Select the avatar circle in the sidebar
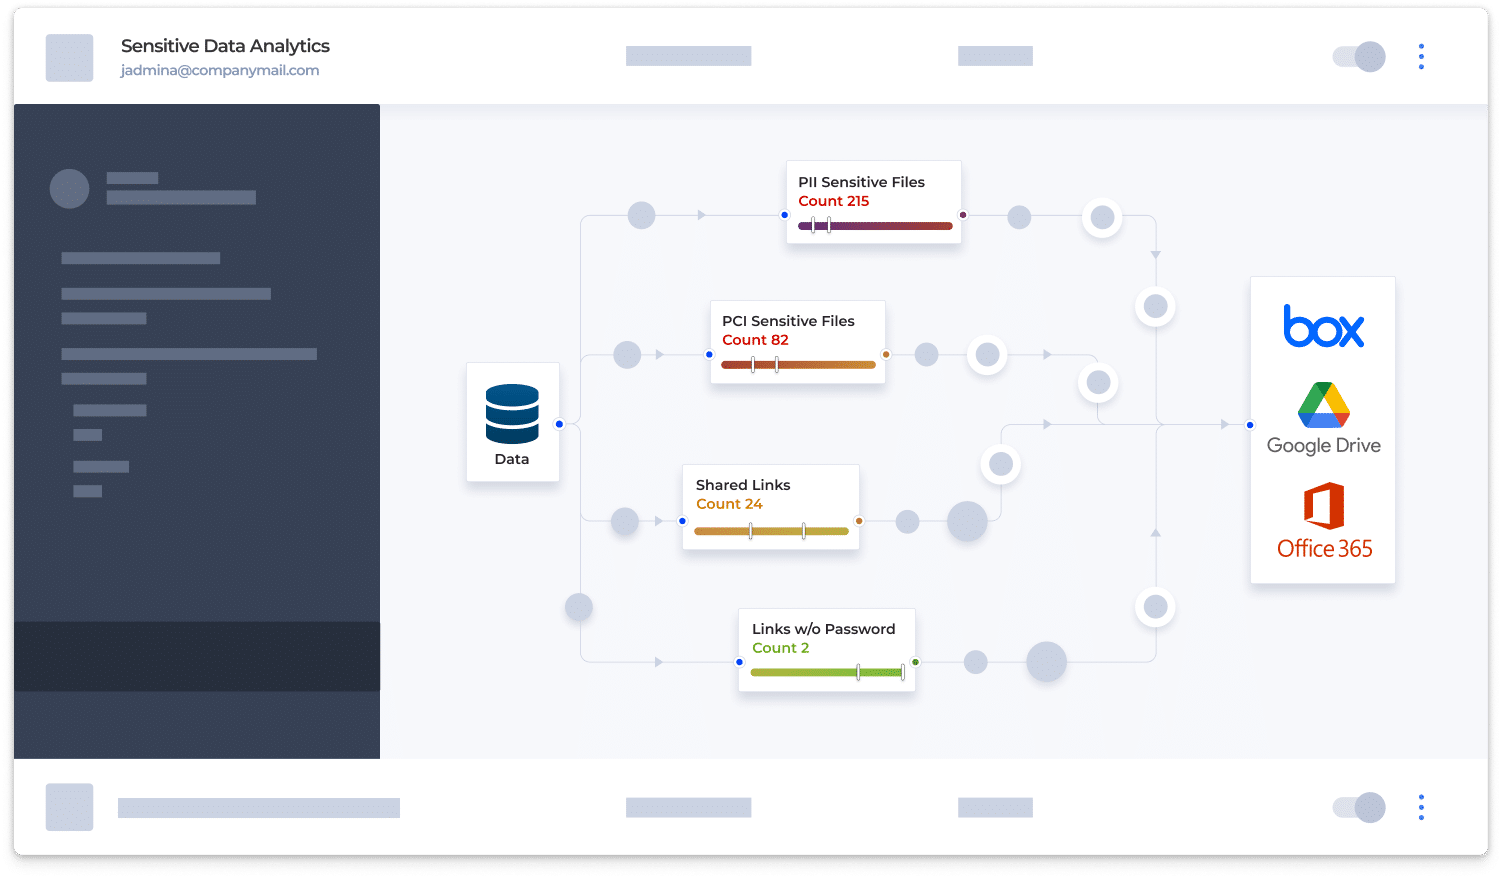 [x=69, y=188]
